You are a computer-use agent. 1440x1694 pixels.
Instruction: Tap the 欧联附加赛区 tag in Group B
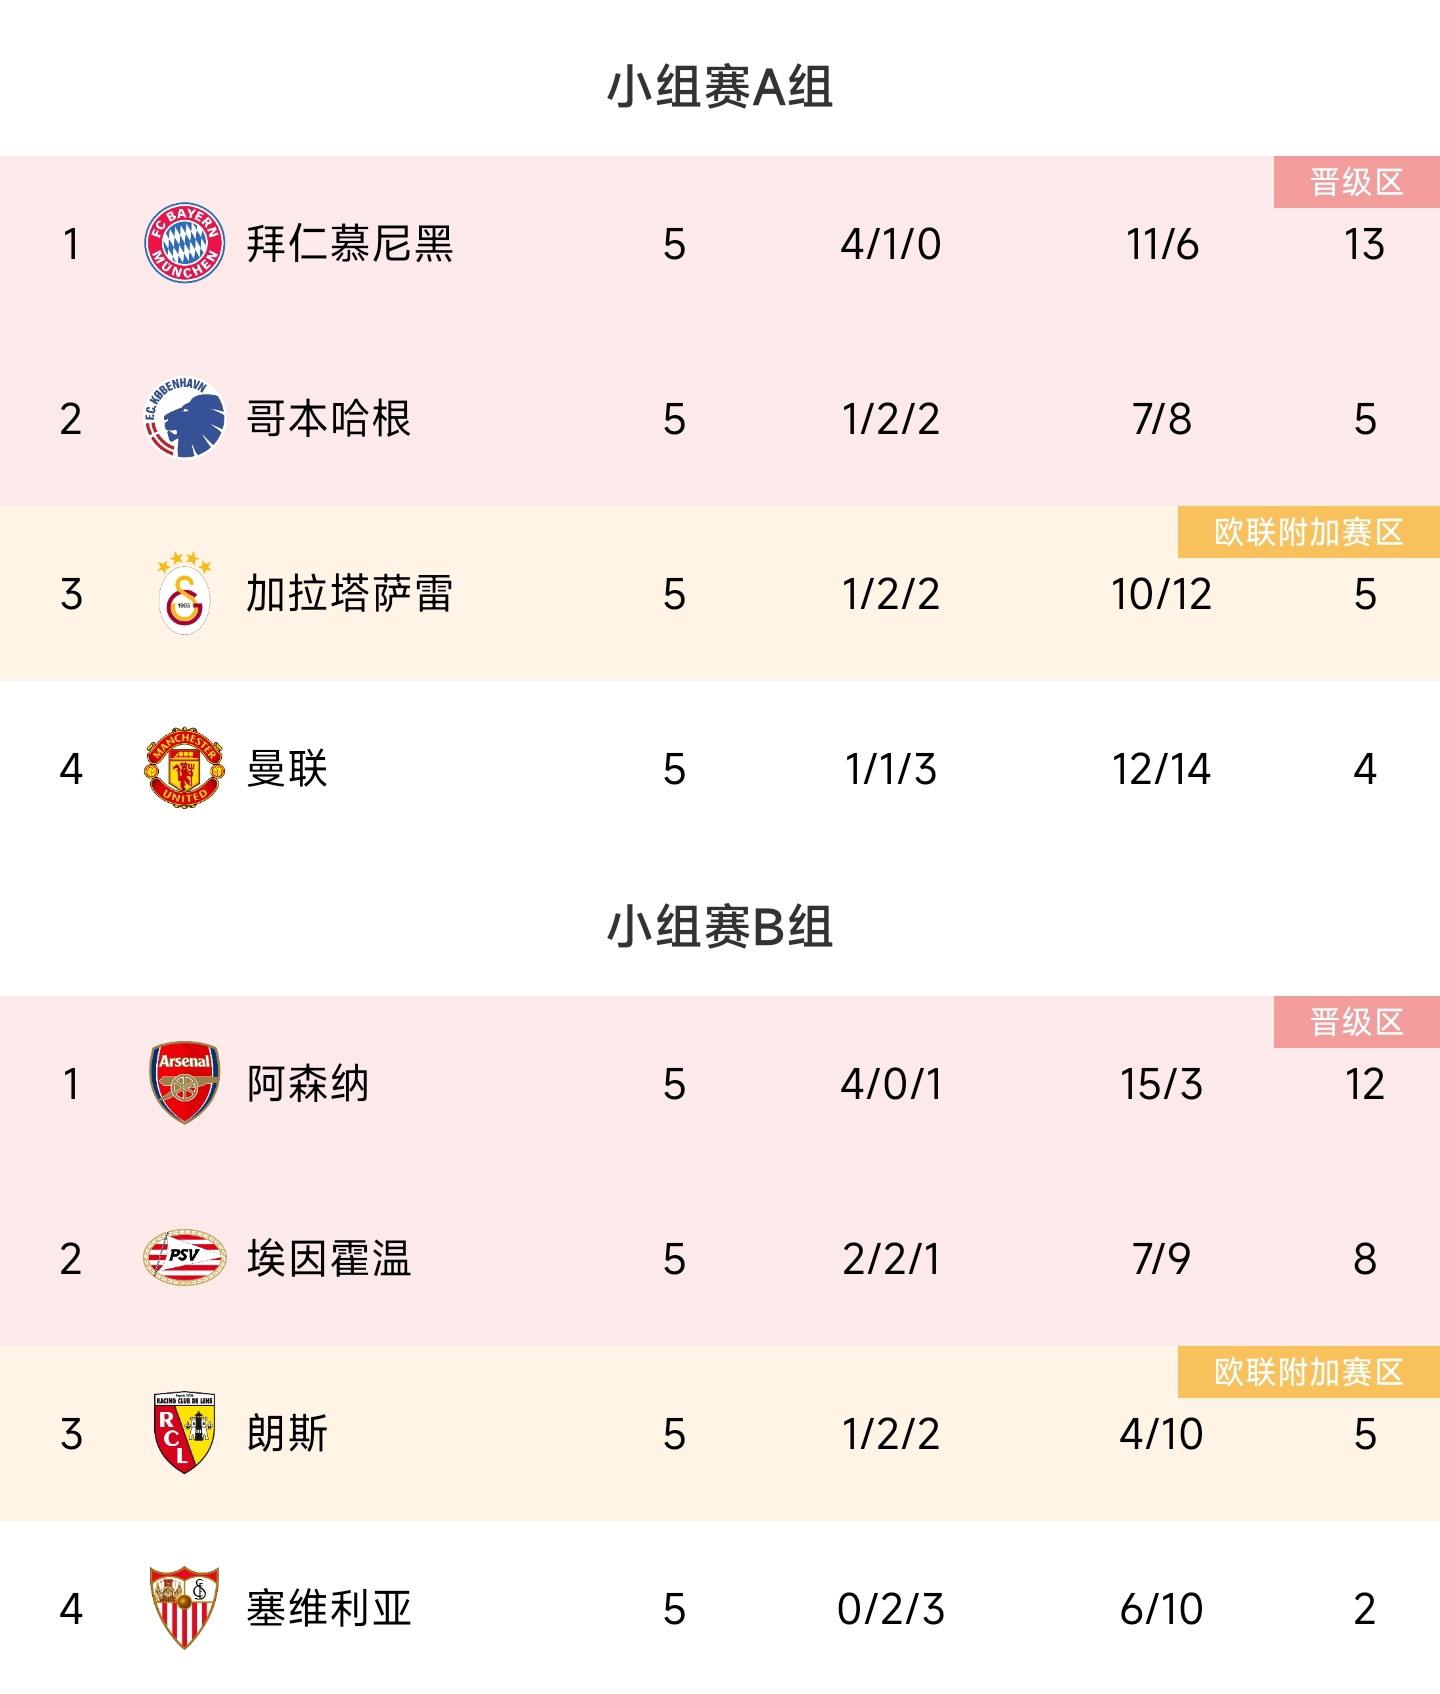1308,1372
